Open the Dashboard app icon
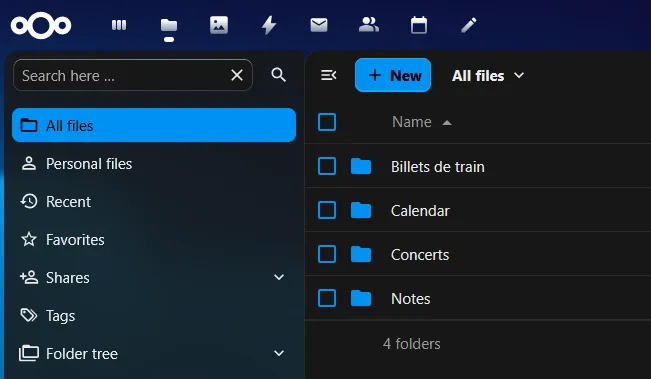This screenshot has height=379, width=651. [x=119, y=25]
